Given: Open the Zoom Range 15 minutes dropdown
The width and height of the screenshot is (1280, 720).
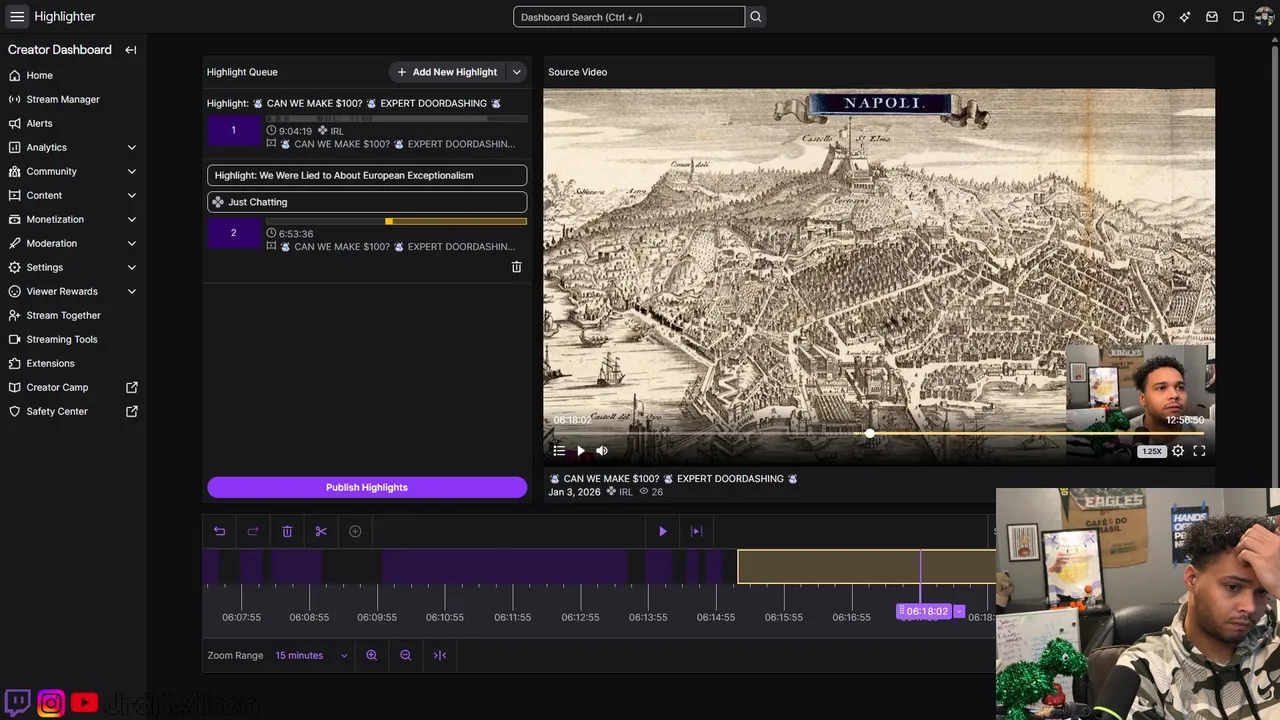Looking at the screenshot, I should [x=311, y=655].
